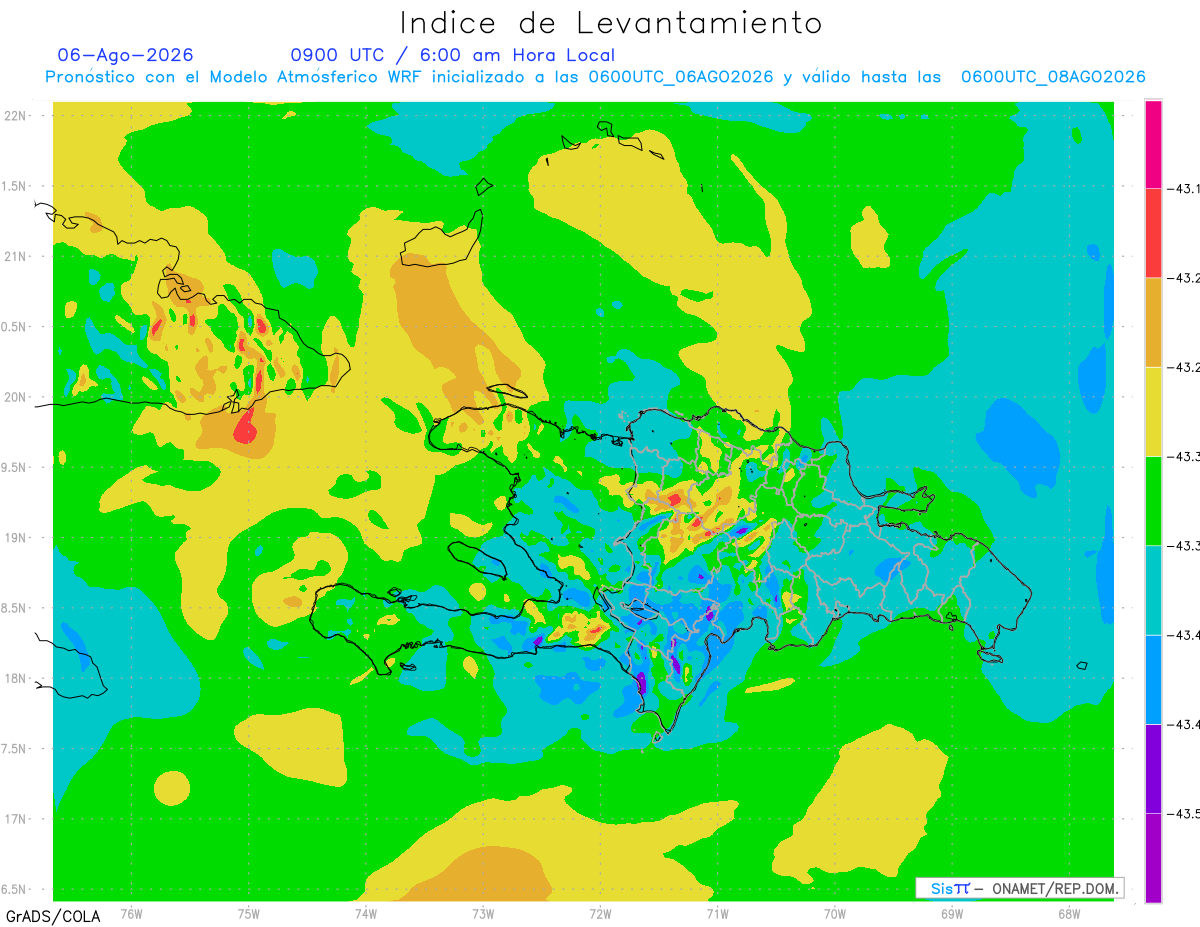
Task: Click the '22N' latitude label
Action: coord(17,116)
